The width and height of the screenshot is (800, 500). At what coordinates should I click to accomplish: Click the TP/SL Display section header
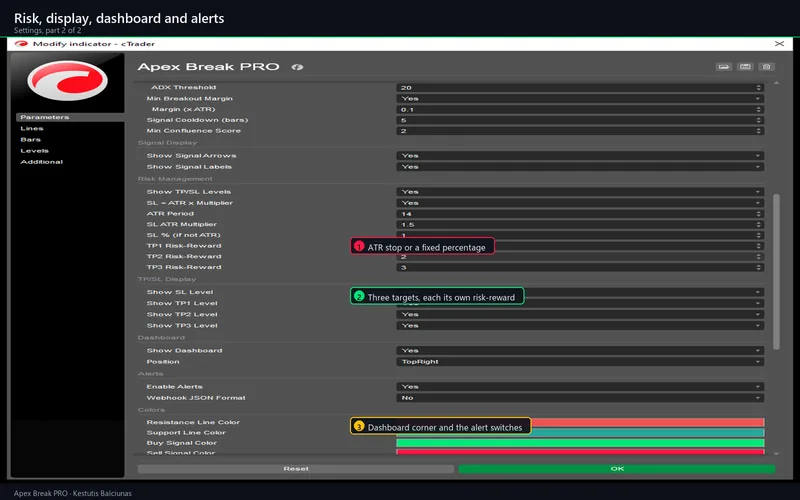167,280
